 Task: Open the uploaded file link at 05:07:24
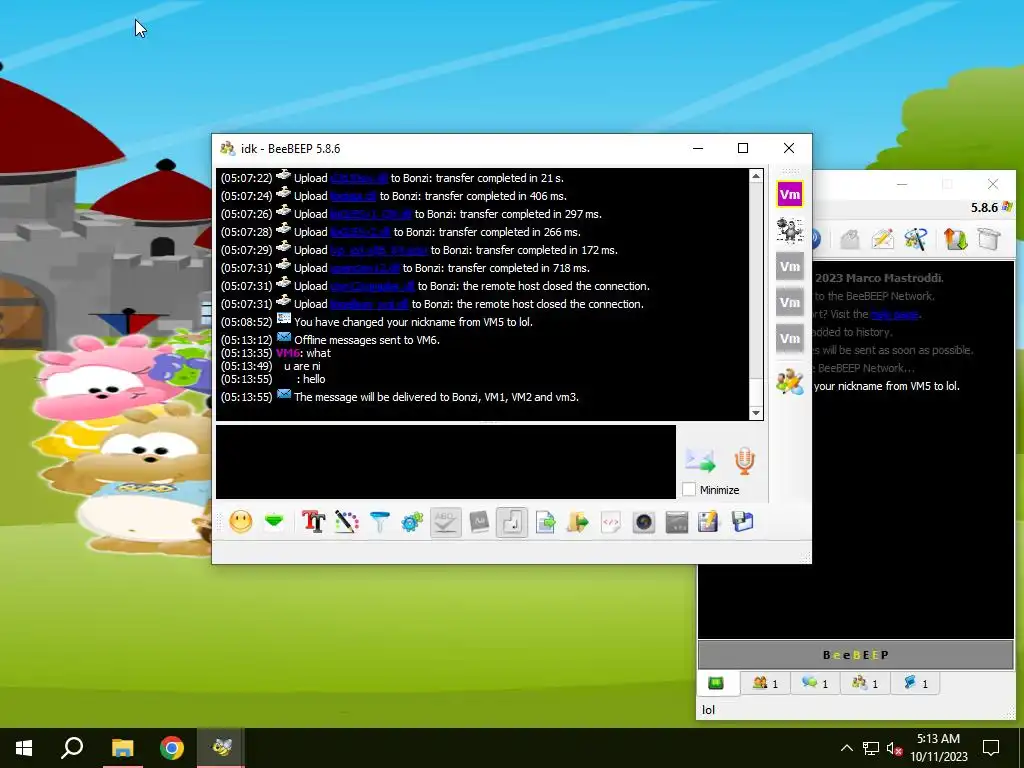[x=353, y=196]
